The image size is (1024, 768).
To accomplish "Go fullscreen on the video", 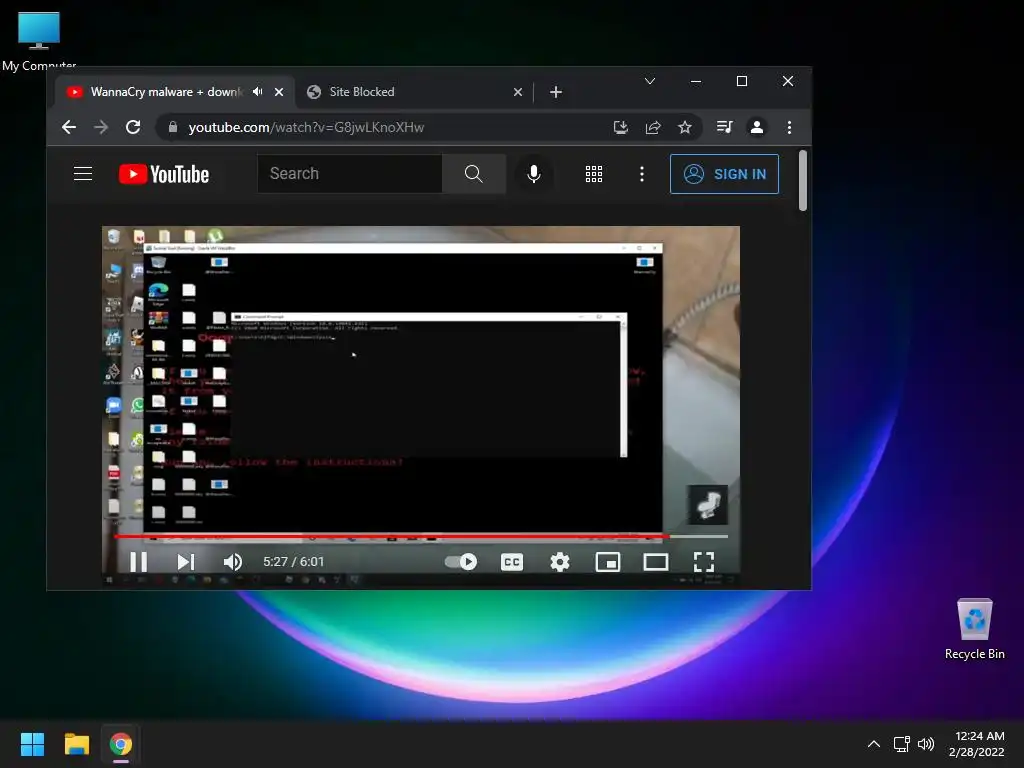I will click(x=703, y=562).
